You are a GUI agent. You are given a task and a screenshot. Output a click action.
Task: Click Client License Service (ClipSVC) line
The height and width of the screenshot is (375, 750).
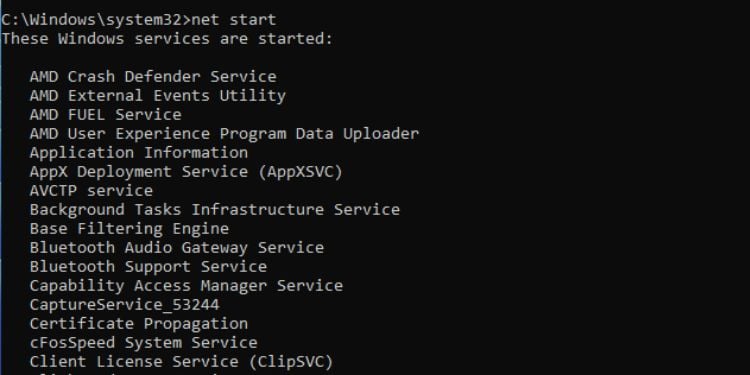coord(182,362)
